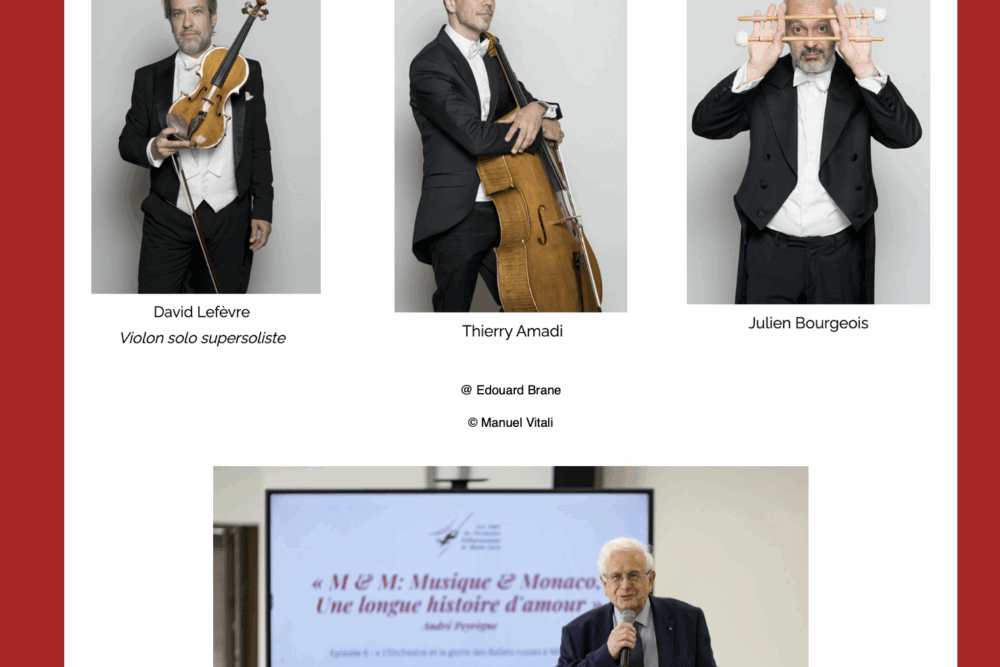The width and height of the screenshot is (1000, 667).
Task: Click the David Lefèvre name caption
Action: pyautogui.click(x=202, y=312)
